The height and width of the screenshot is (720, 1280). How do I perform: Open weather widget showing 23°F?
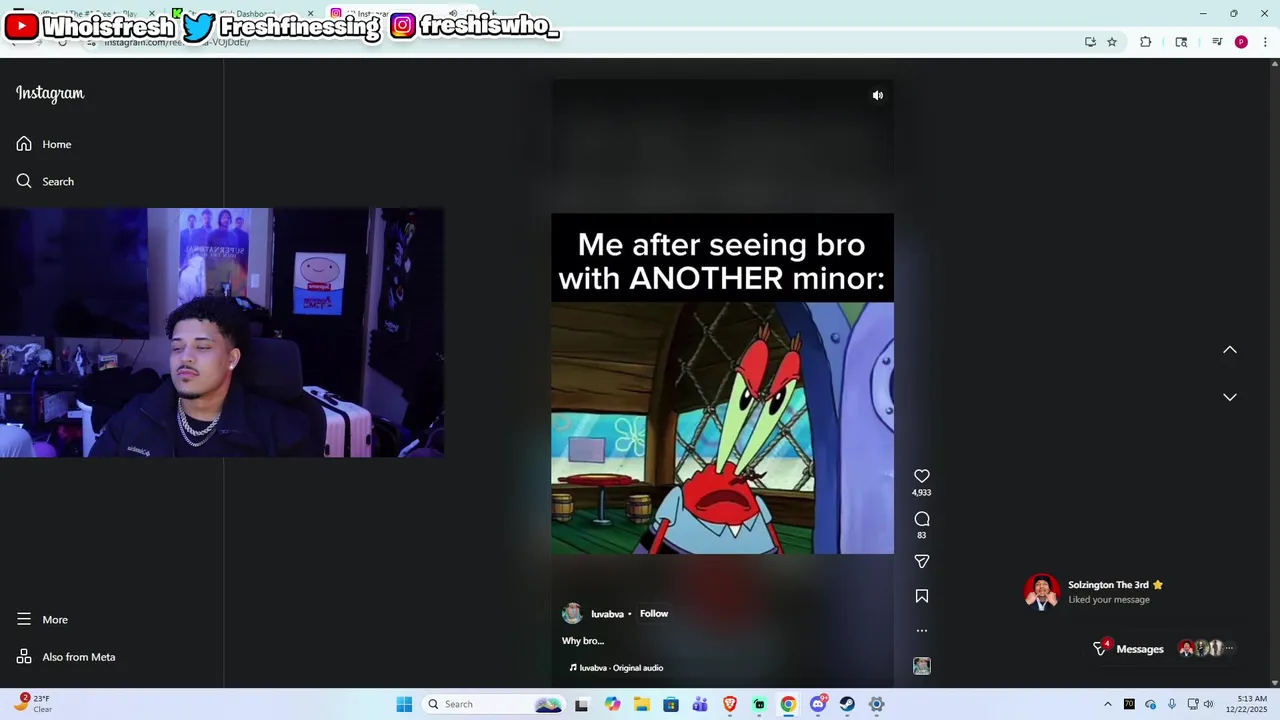tap(33, 704)
